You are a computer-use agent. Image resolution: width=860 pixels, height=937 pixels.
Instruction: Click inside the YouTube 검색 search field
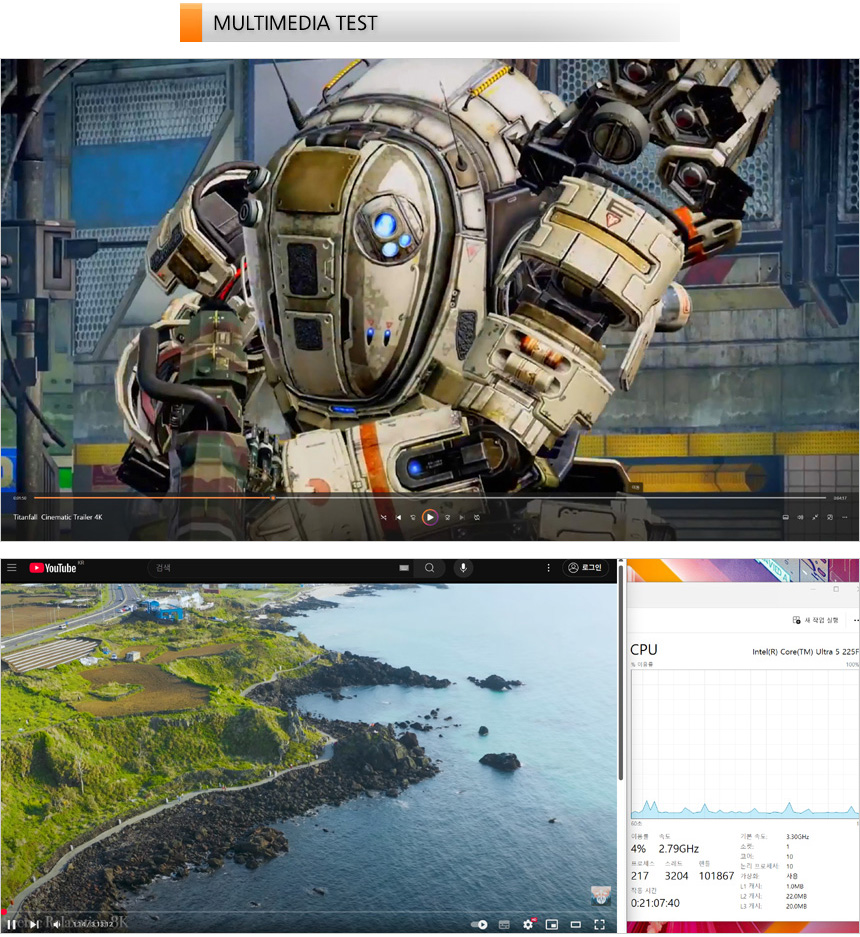270,568
